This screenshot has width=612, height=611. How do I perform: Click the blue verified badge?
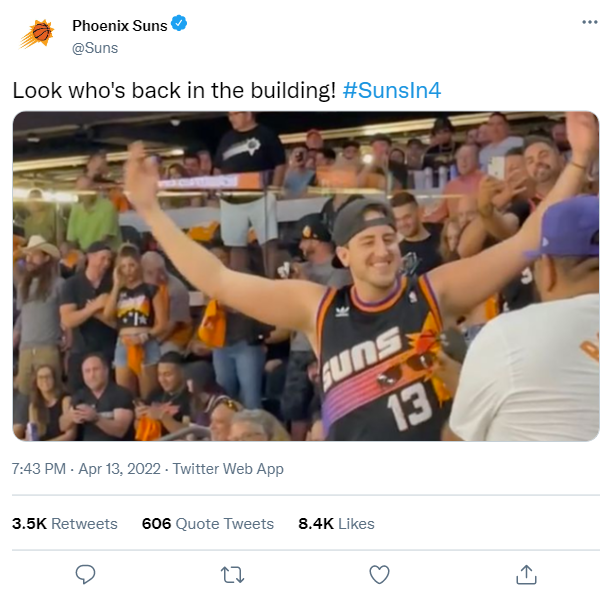tap(179, 24)
